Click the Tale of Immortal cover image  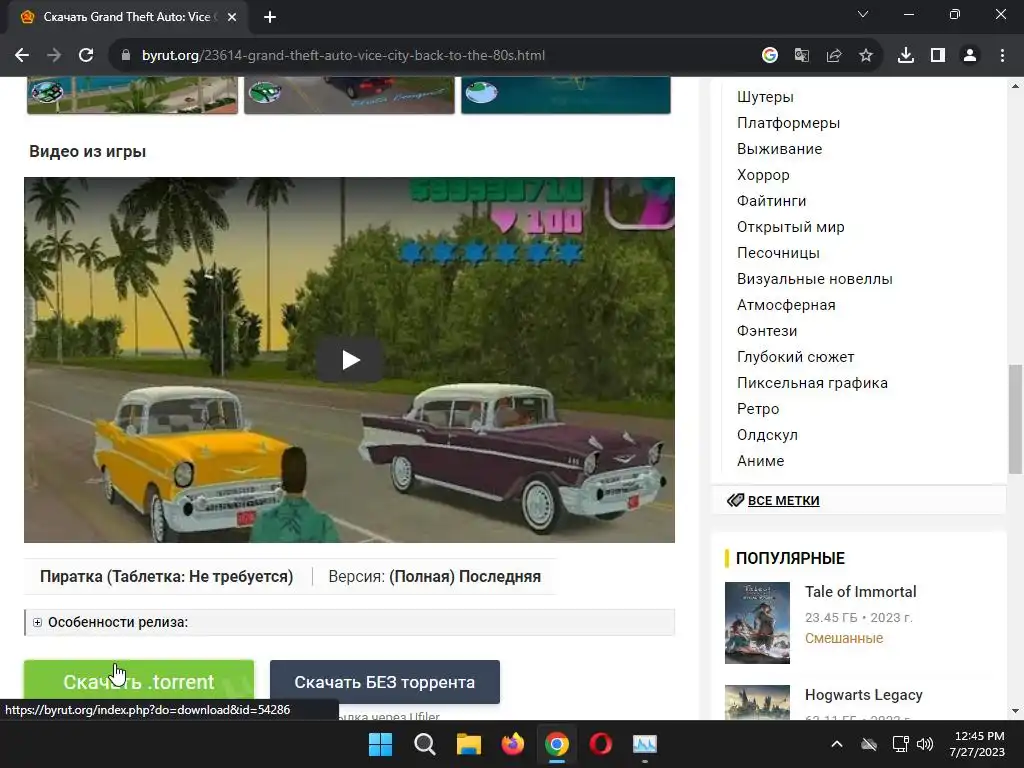tap(758, 623)
